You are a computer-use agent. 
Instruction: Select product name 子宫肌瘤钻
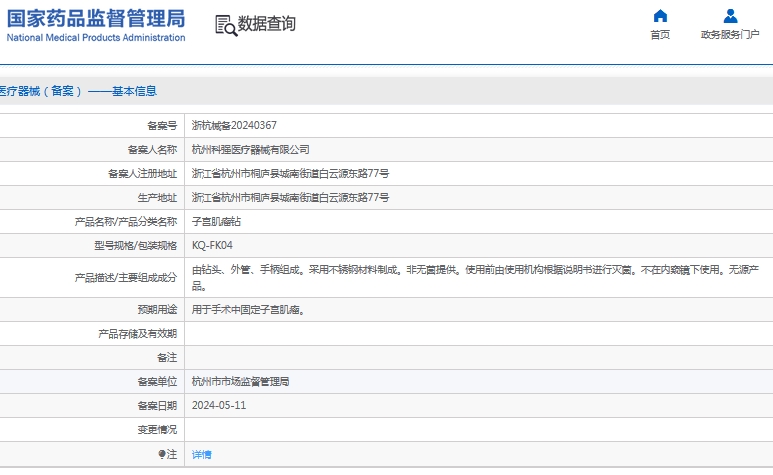pyautogui.click(x=216, y=222)
